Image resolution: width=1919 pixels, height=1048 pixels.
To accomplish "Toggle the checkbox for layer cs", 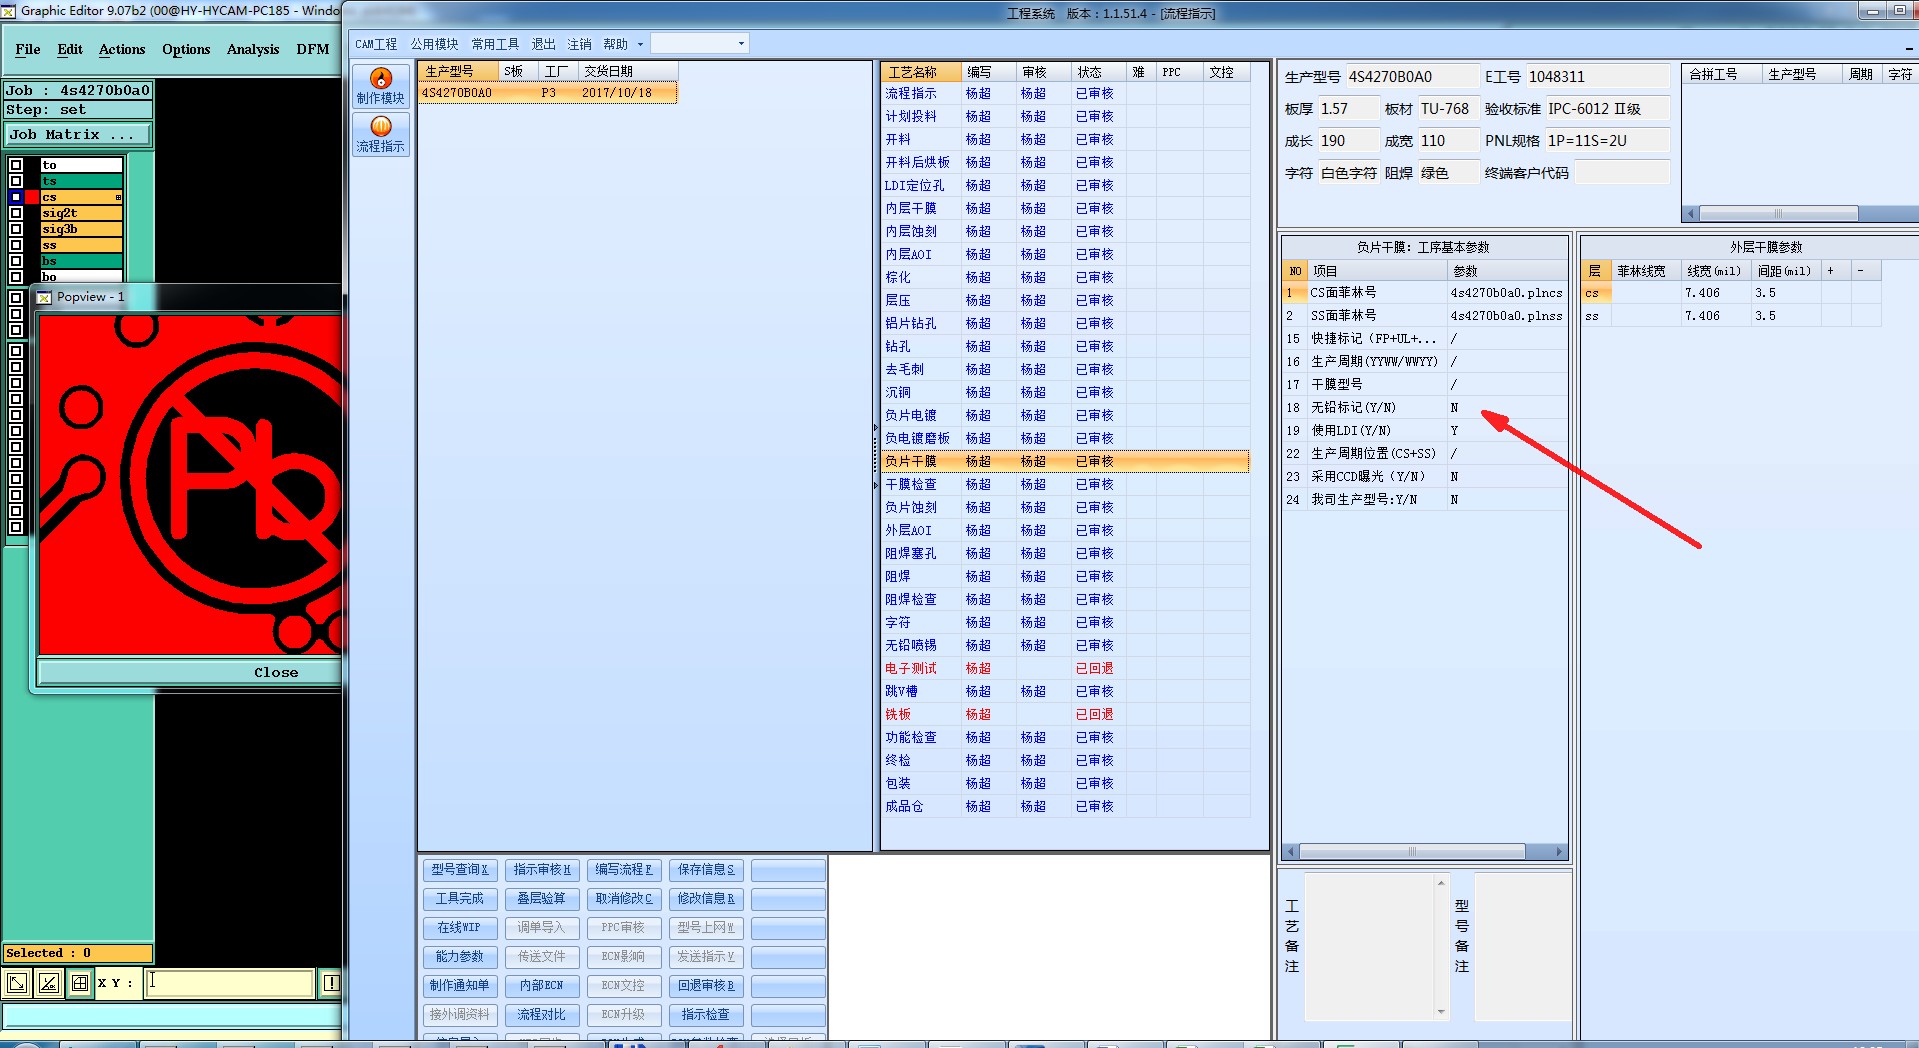I will (16, 197).
